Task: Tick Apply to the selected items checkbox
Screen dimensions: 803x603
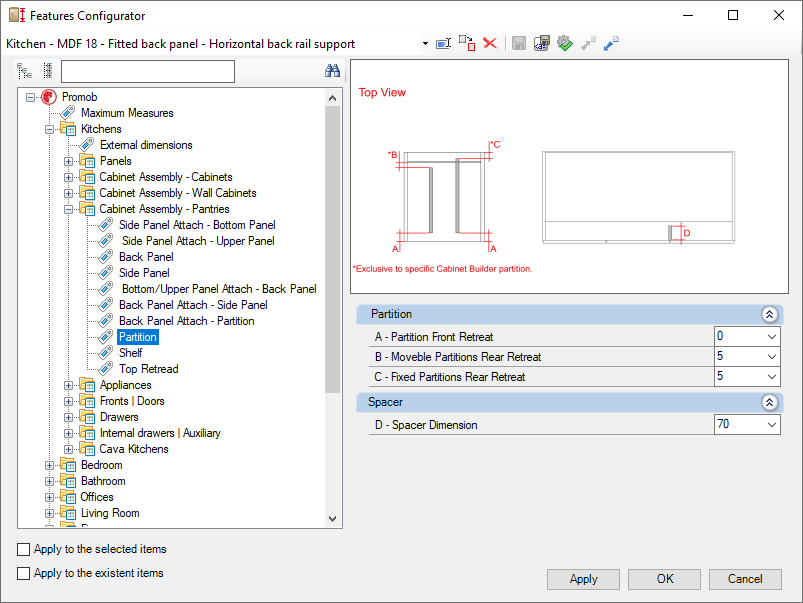Action: 24,549
